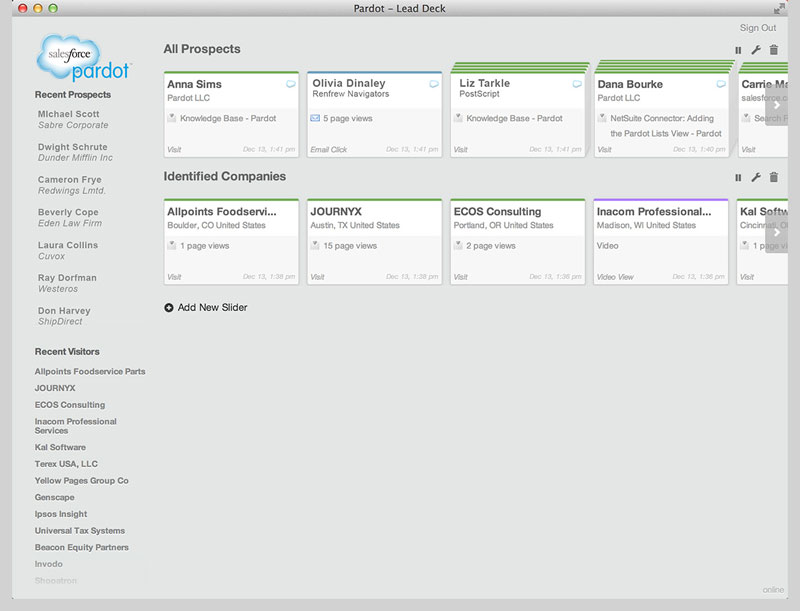The image size is (800, 611).
Task: Click Add New Slider
Action: point(212,308)
